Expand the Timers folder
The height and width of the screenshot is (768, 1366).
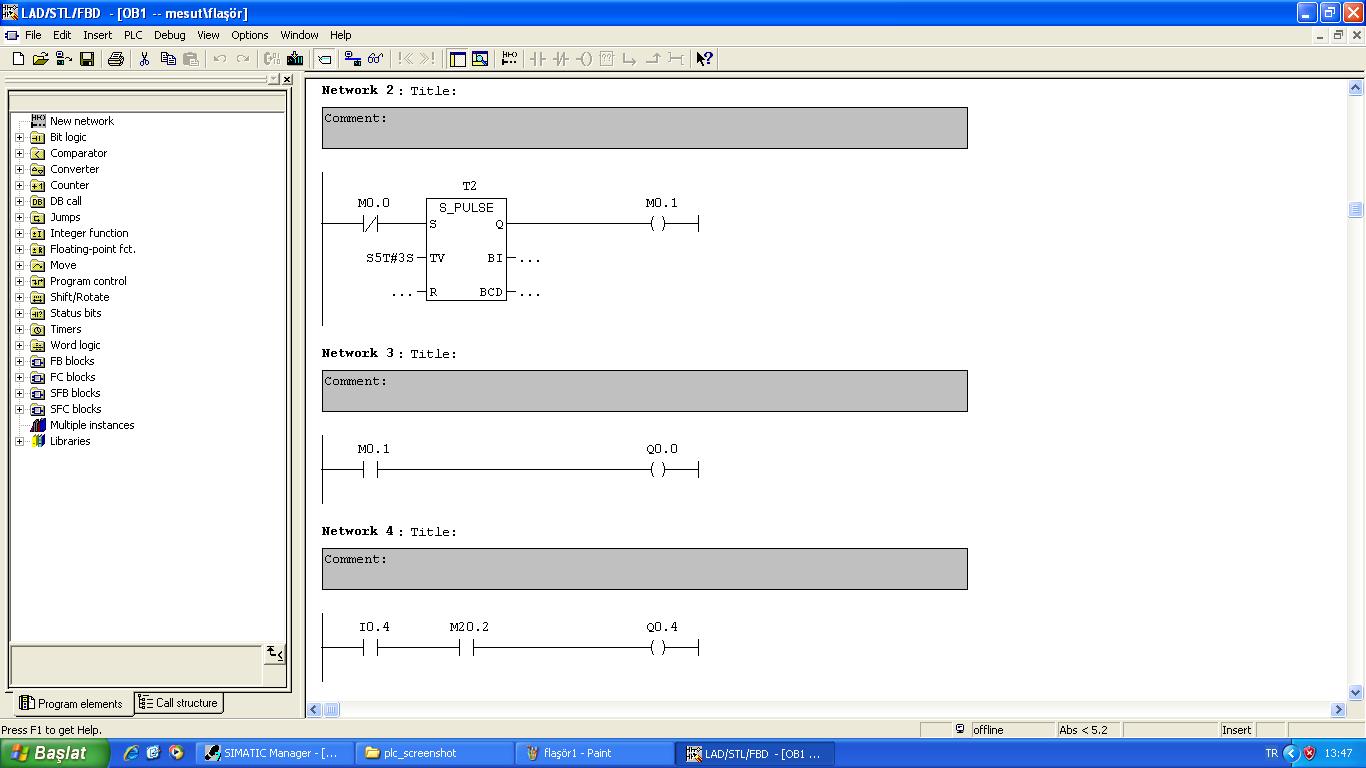tap(19, 329)
